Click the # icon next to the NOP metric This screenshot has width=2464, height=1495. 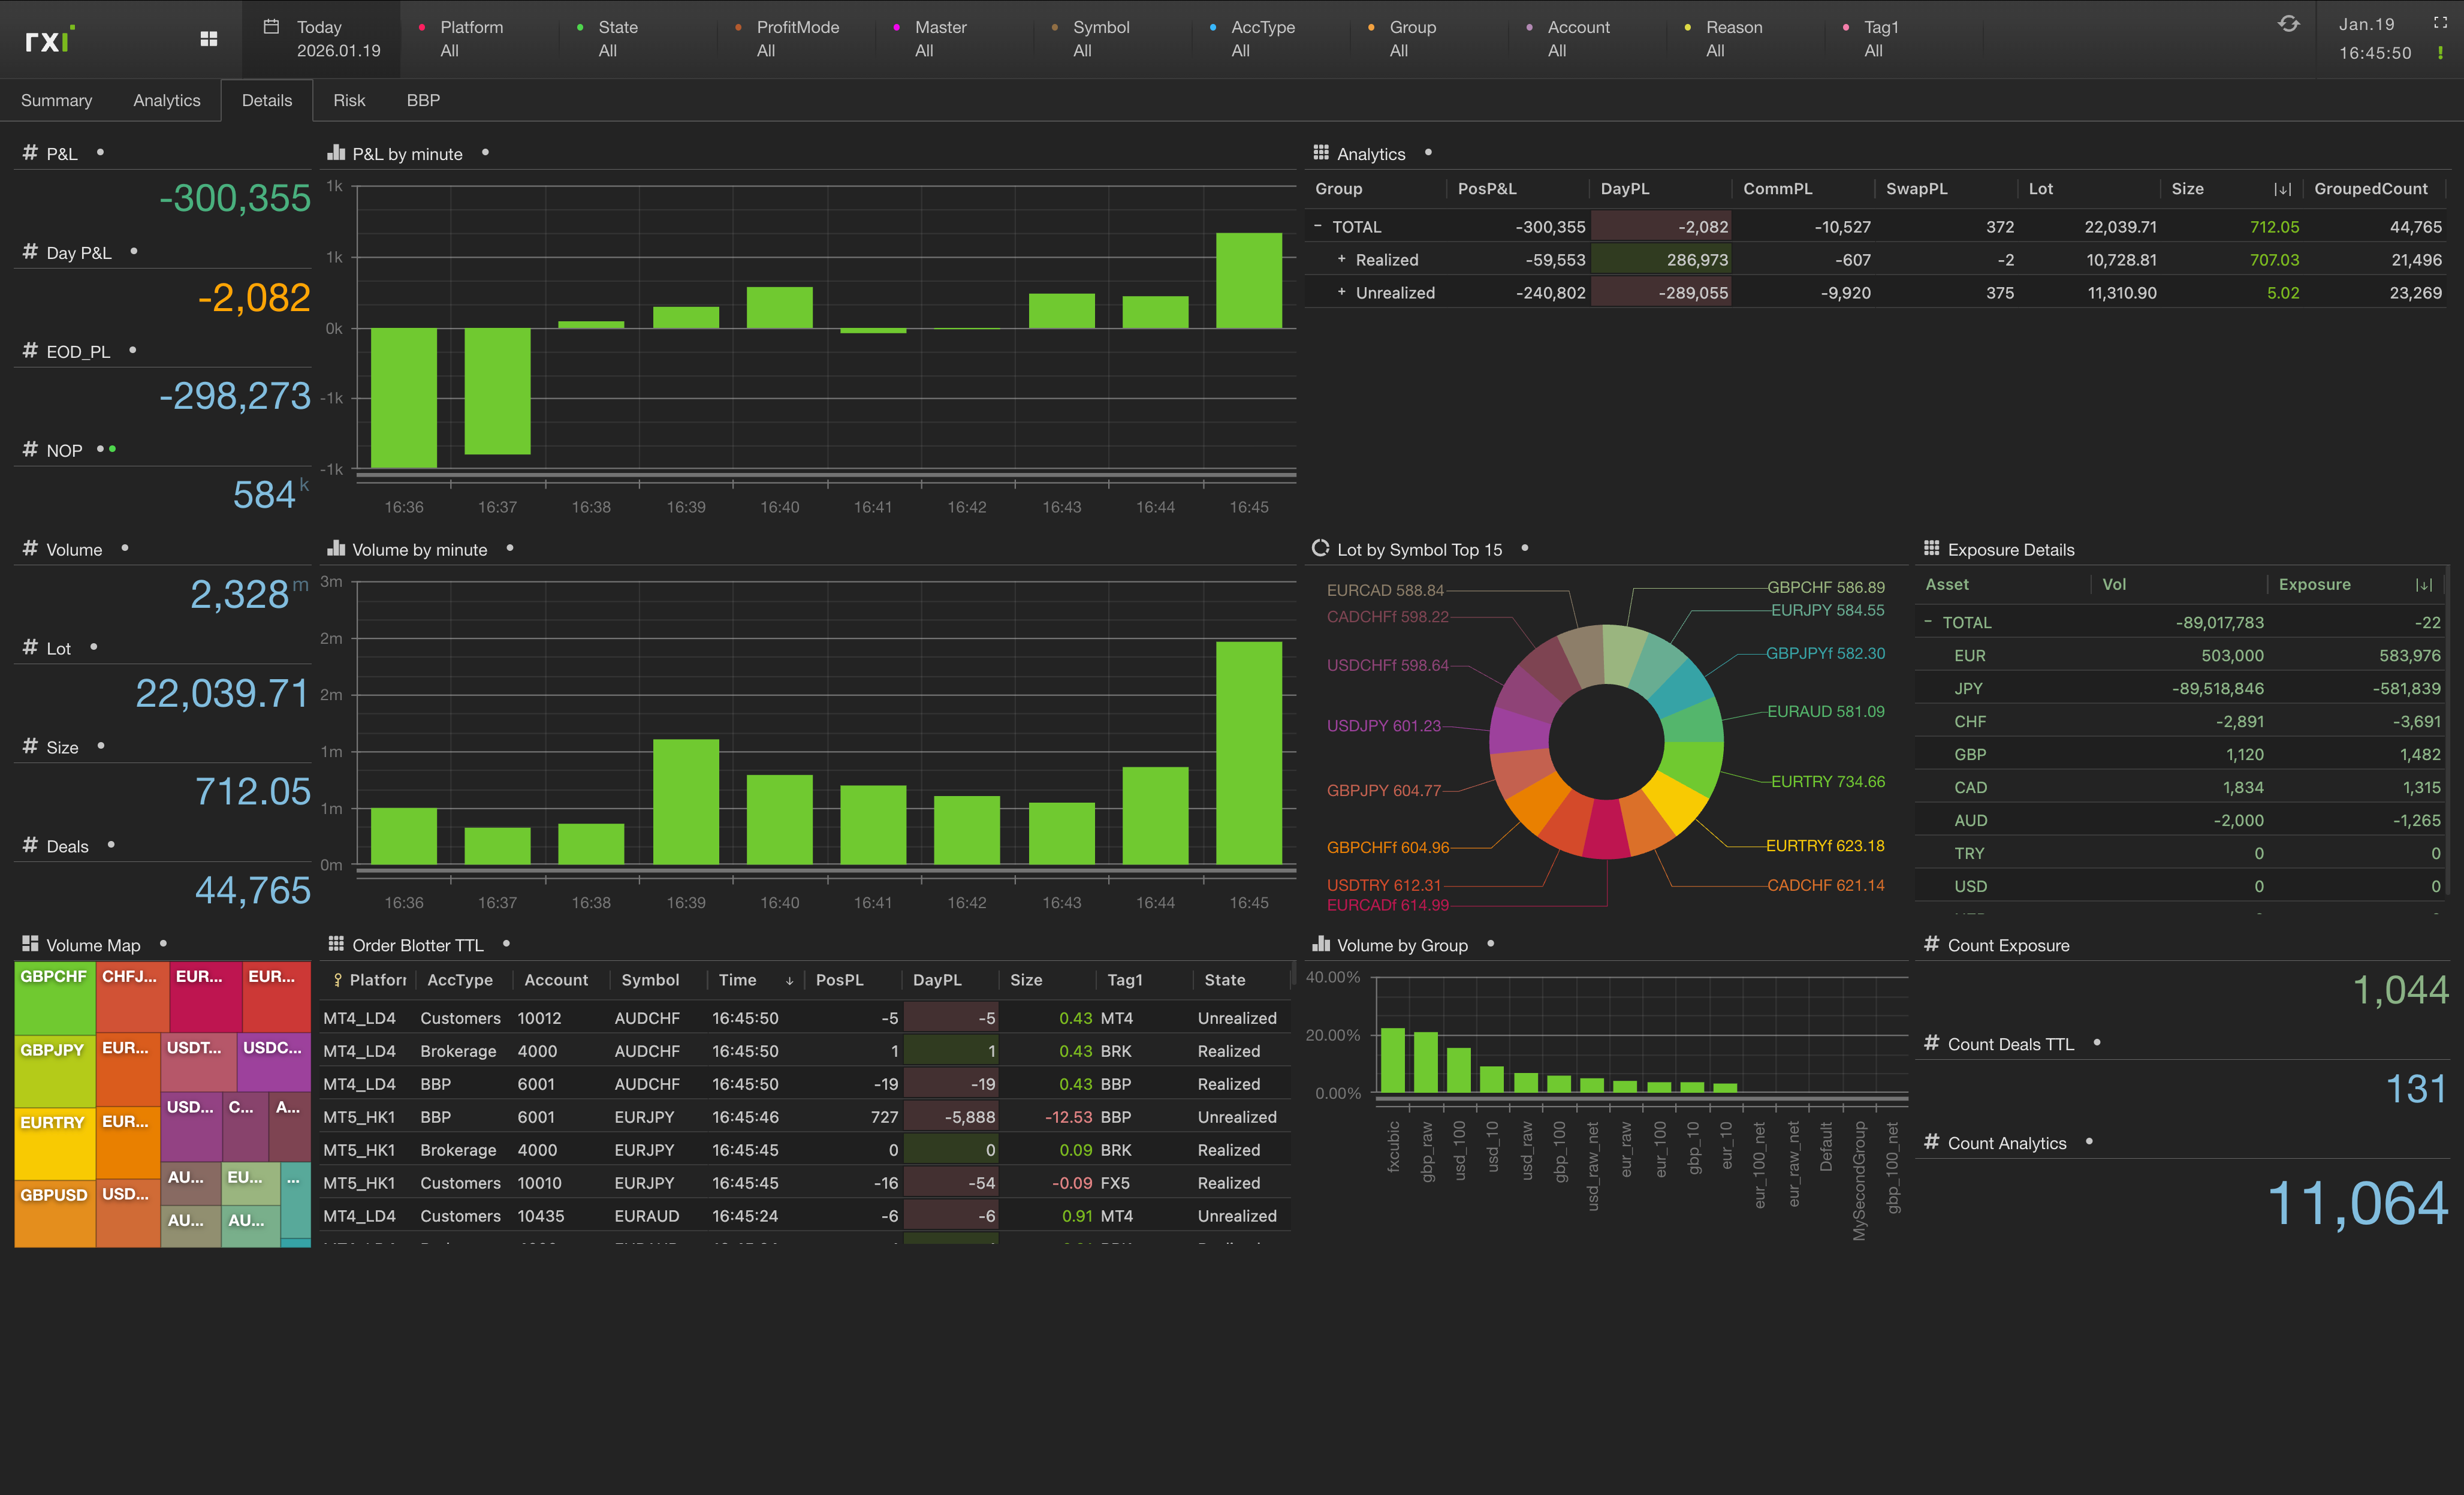tap(29, 449)
